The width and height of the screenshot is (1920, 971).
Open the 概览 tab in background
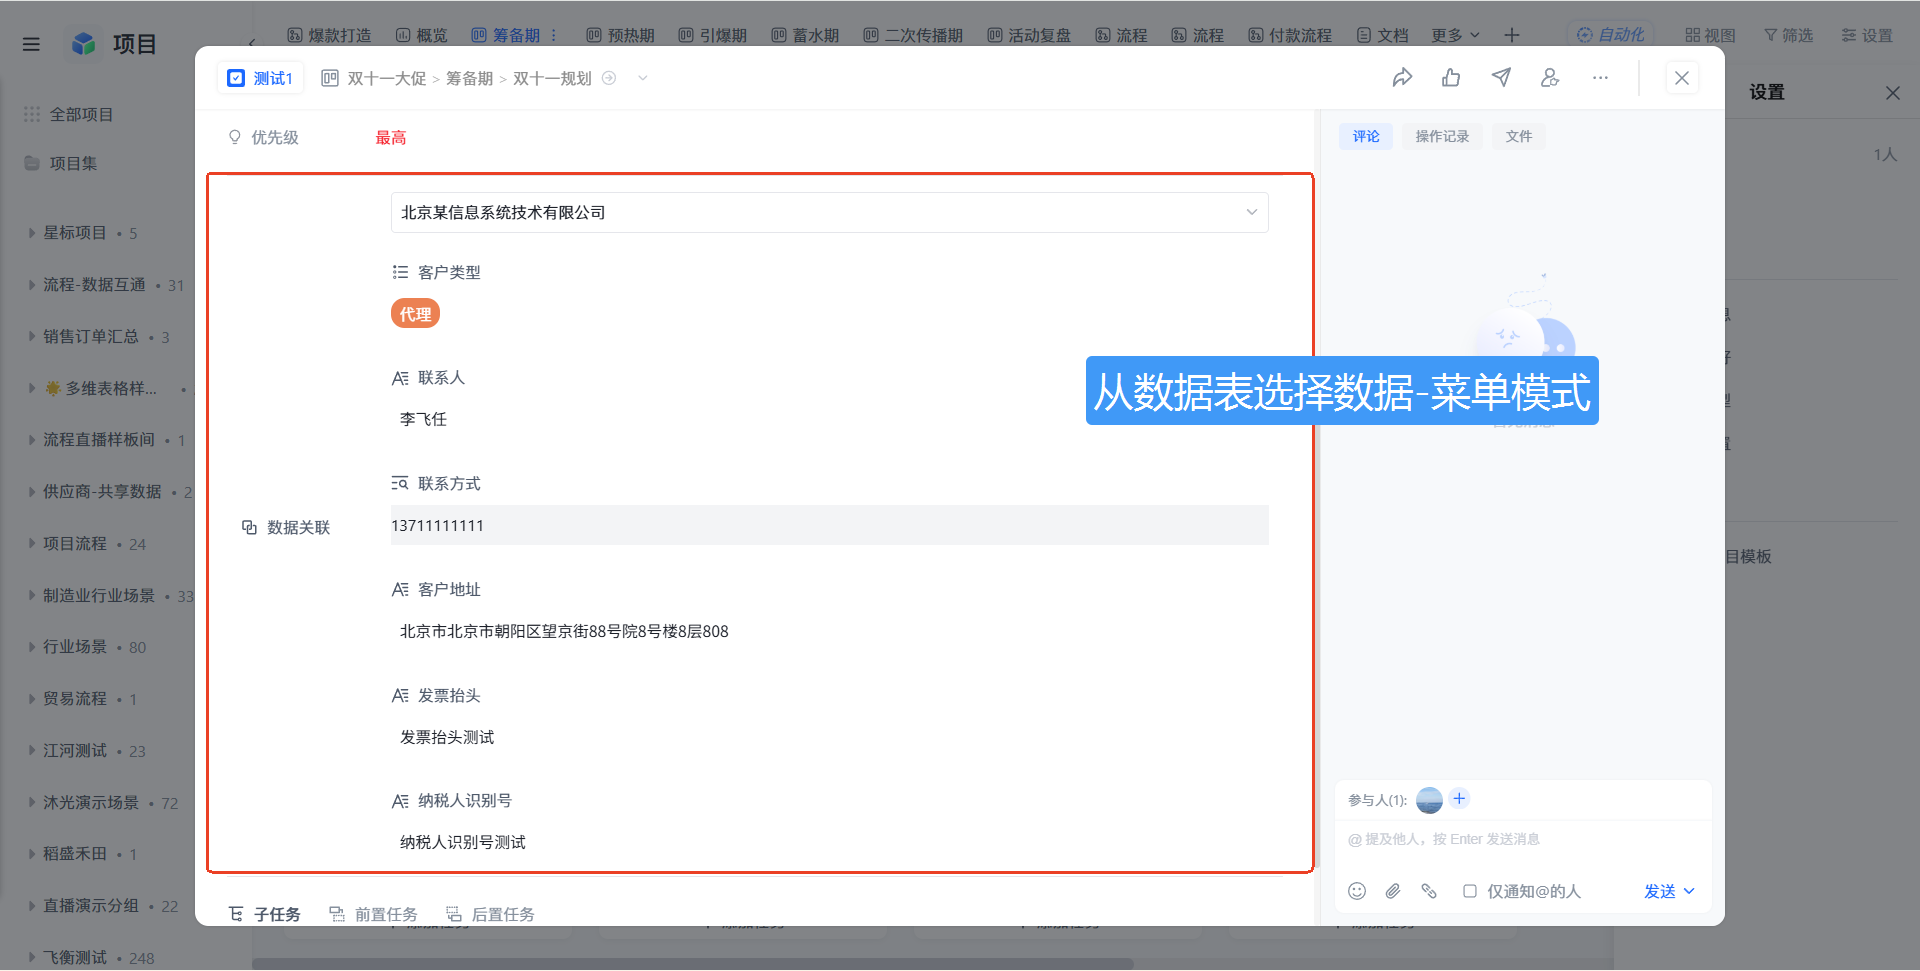421,35
